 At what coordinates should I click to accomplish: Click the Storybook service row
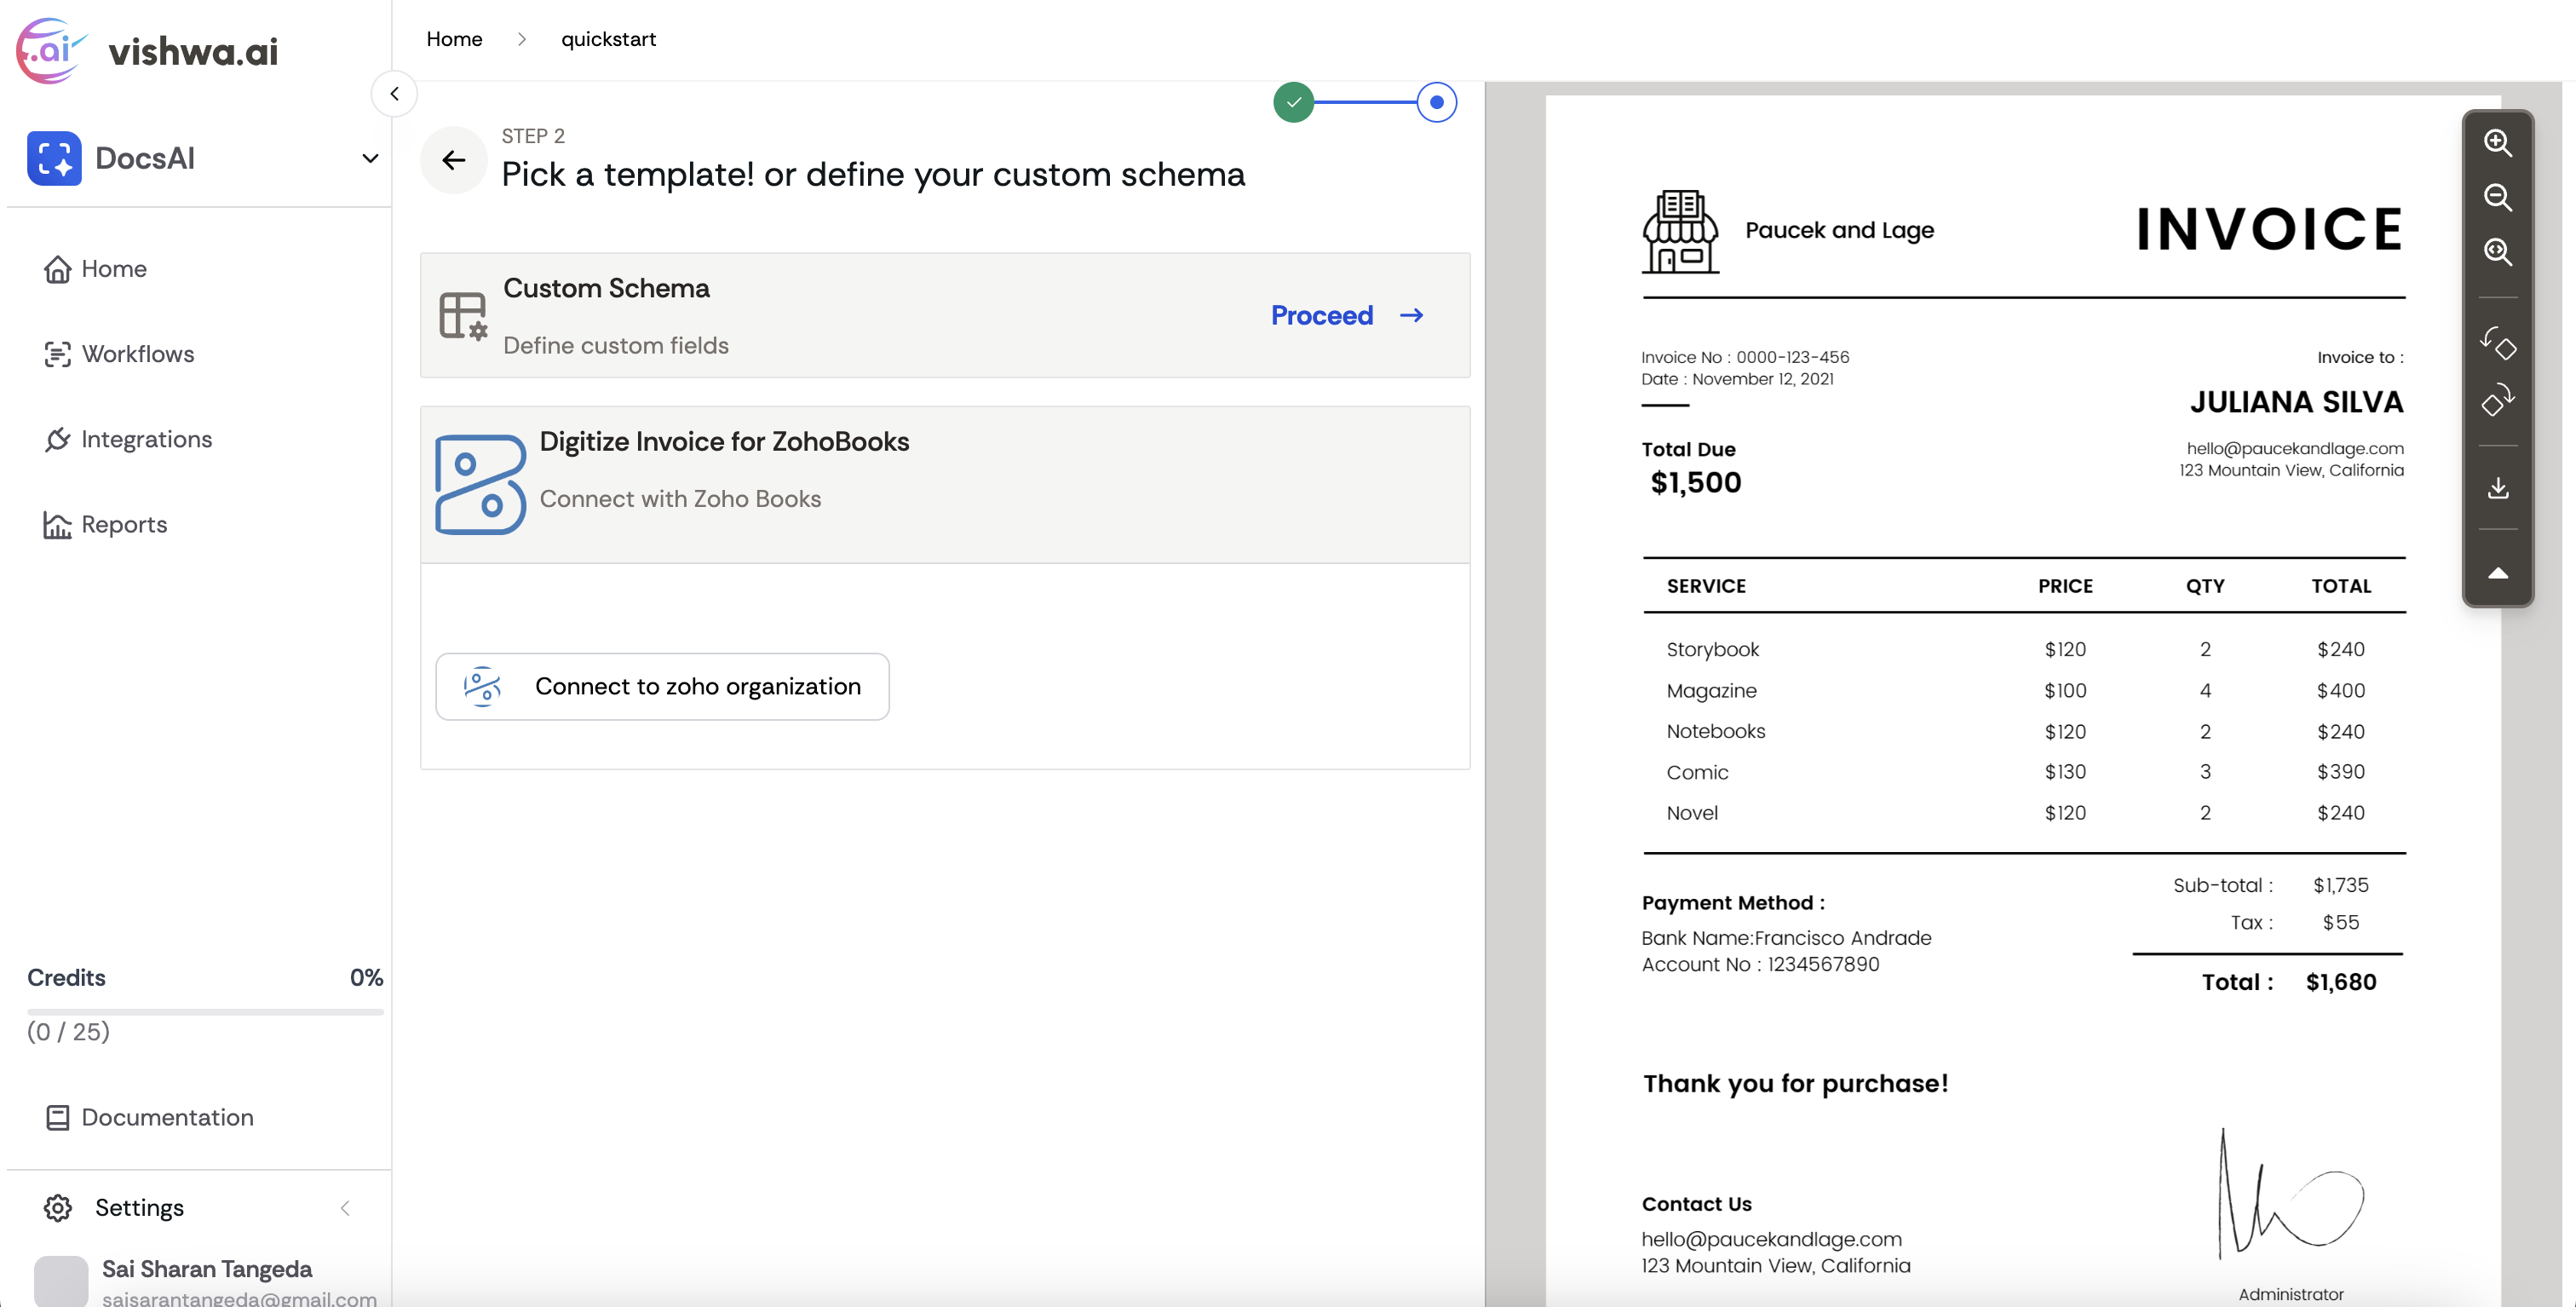pyautogui.click(x=2024, y=649)
